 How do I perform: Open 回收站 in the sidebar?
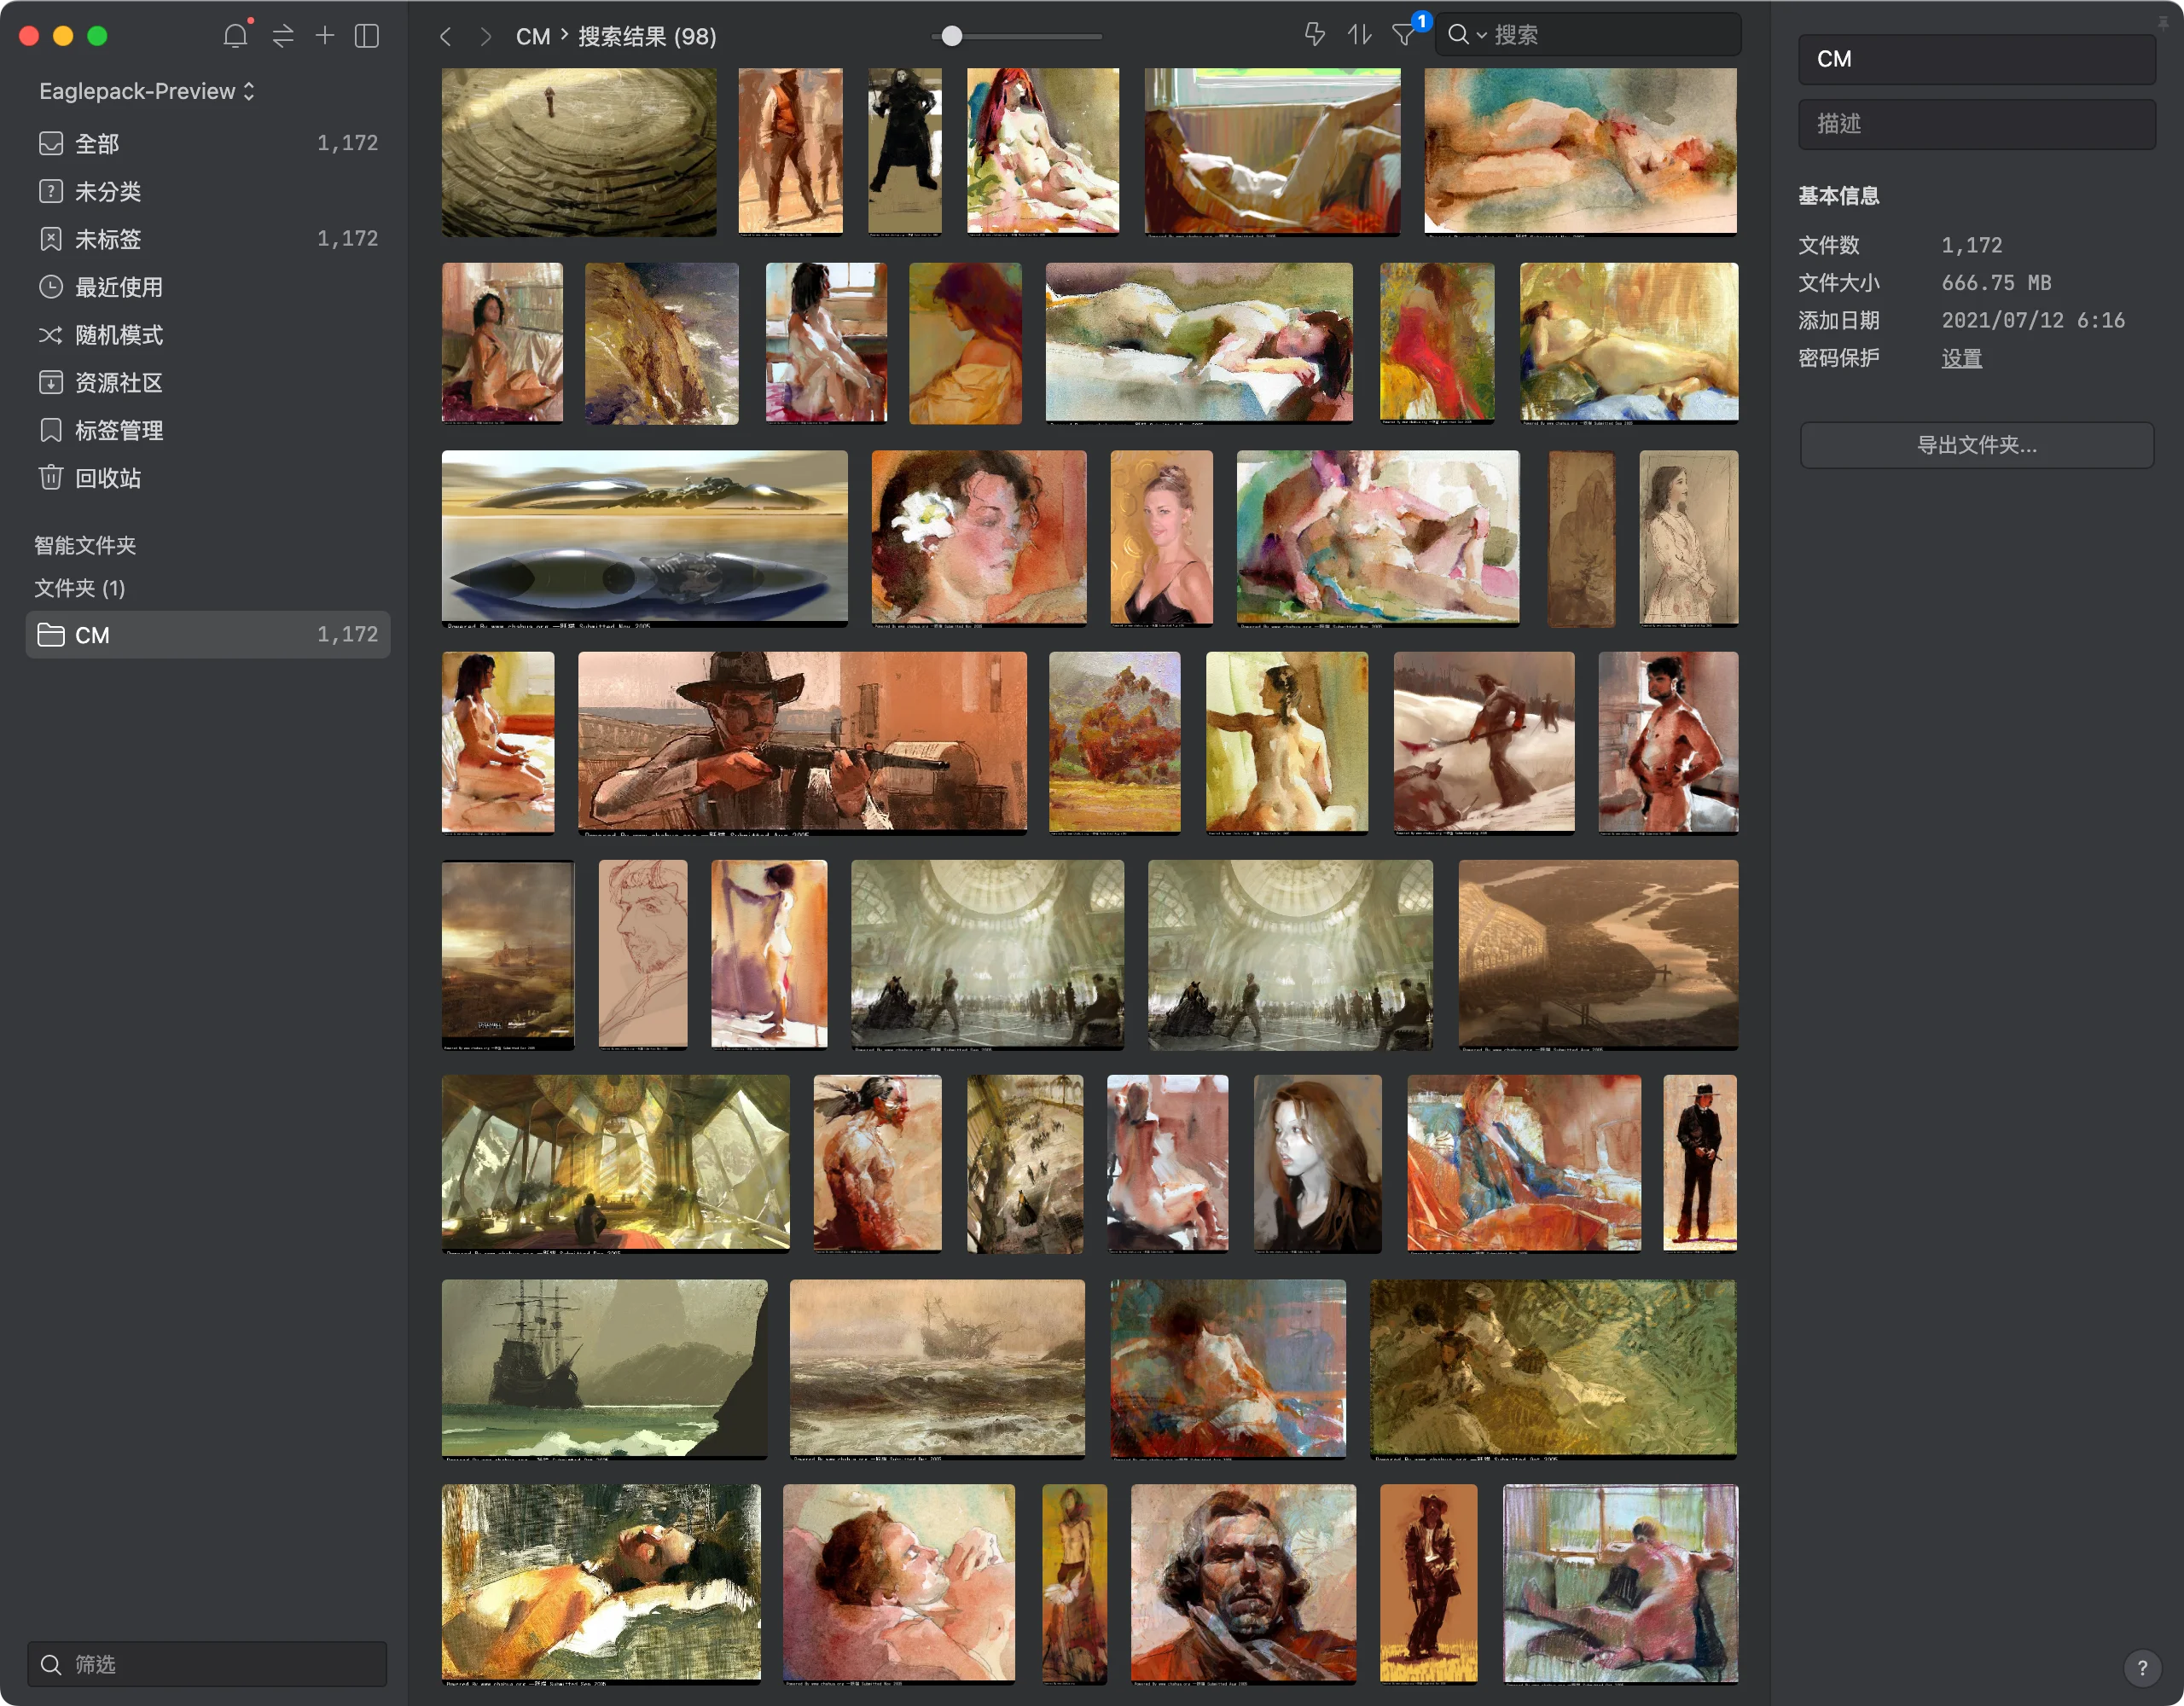point(208,478)
